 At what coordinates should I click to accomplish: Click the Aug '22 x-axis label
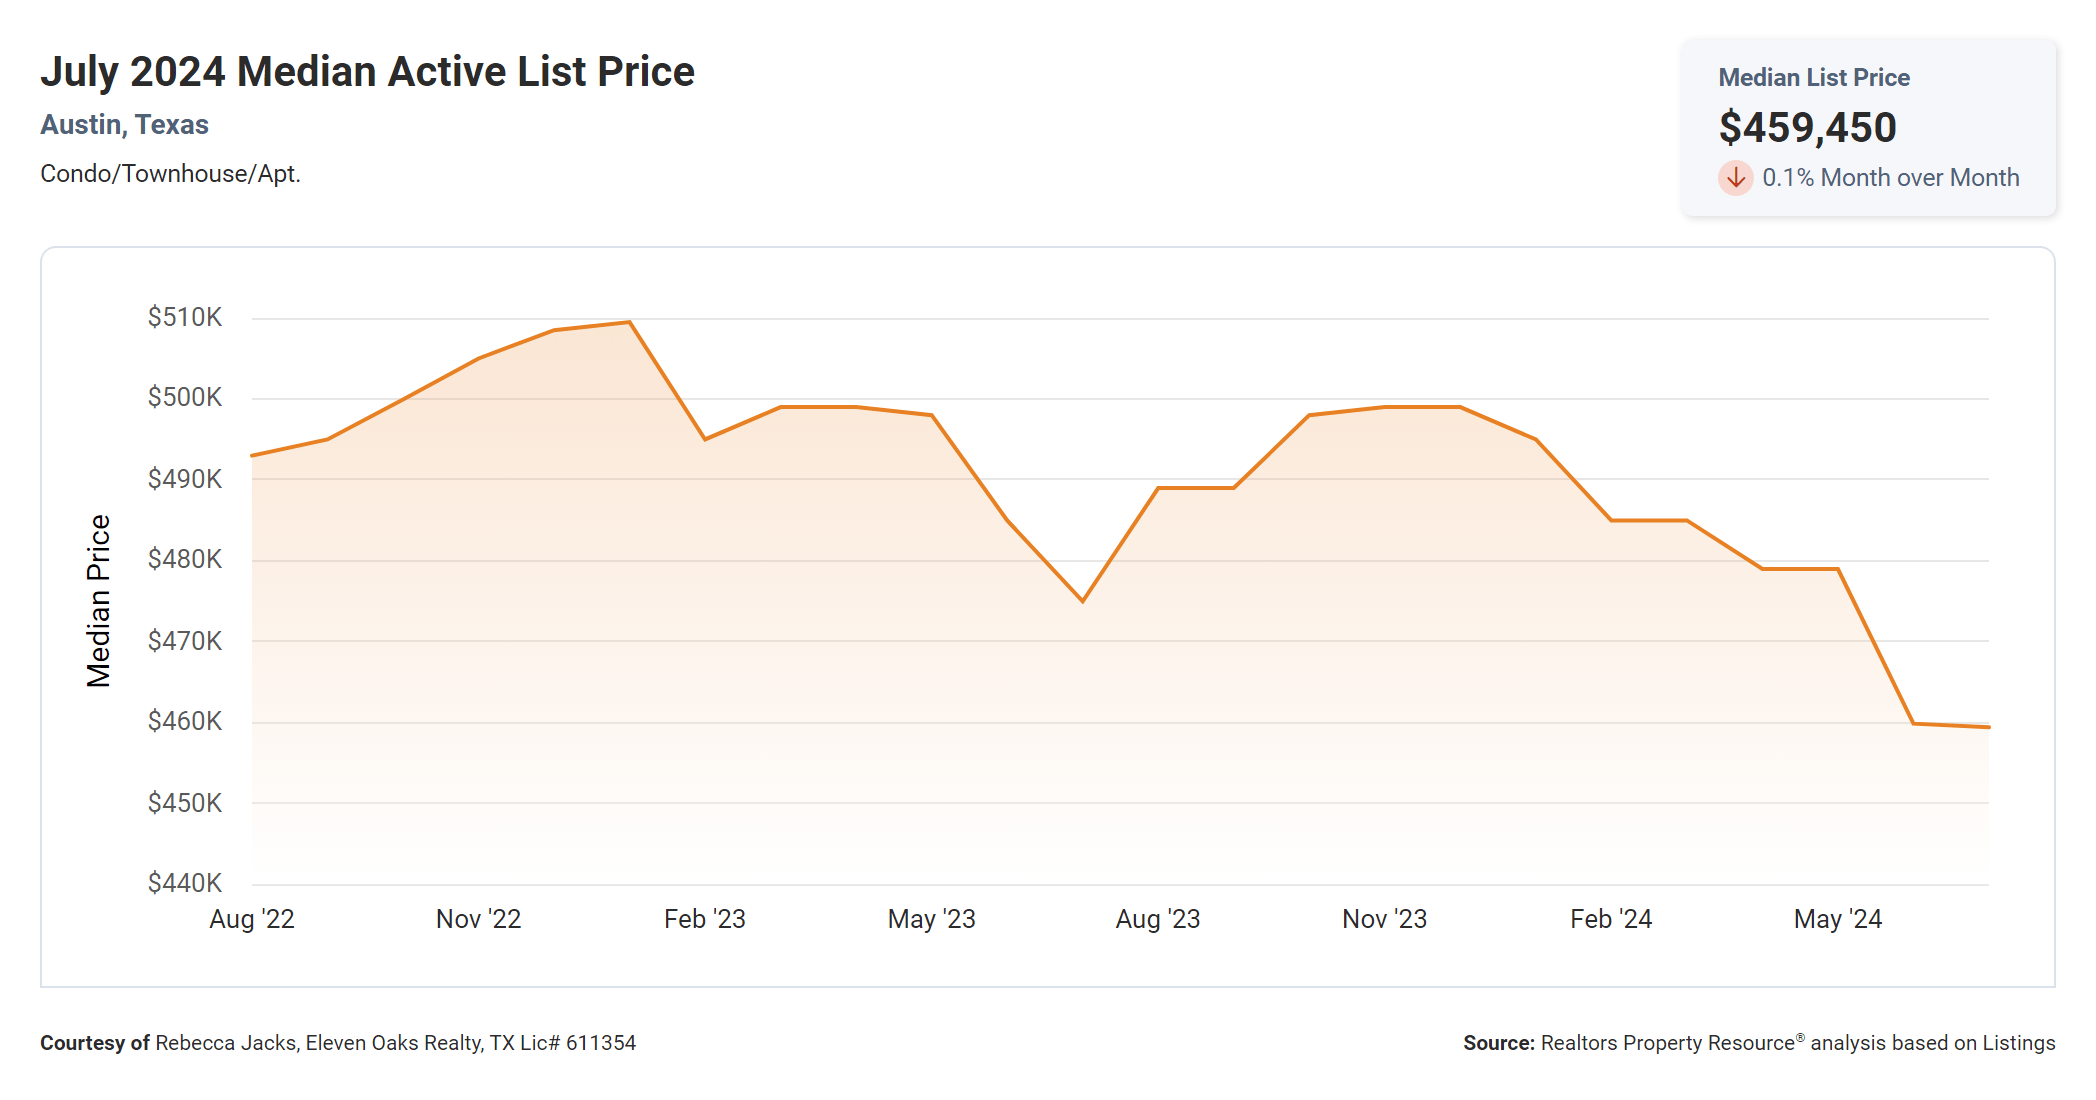click(252, 919)
